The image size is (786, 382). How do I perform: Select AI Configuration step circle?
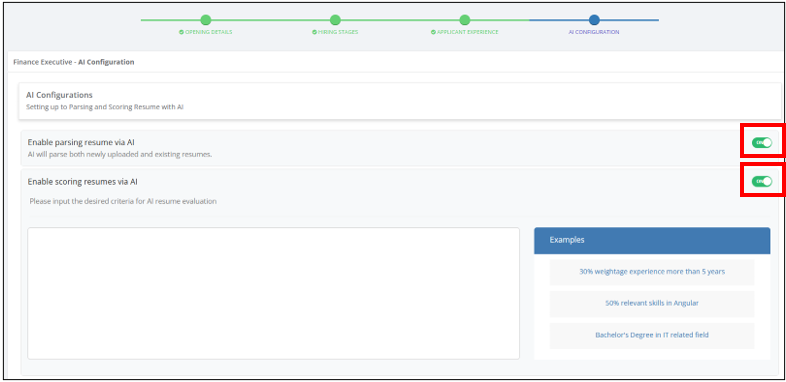pyautogui.click(x=594, y=20)
